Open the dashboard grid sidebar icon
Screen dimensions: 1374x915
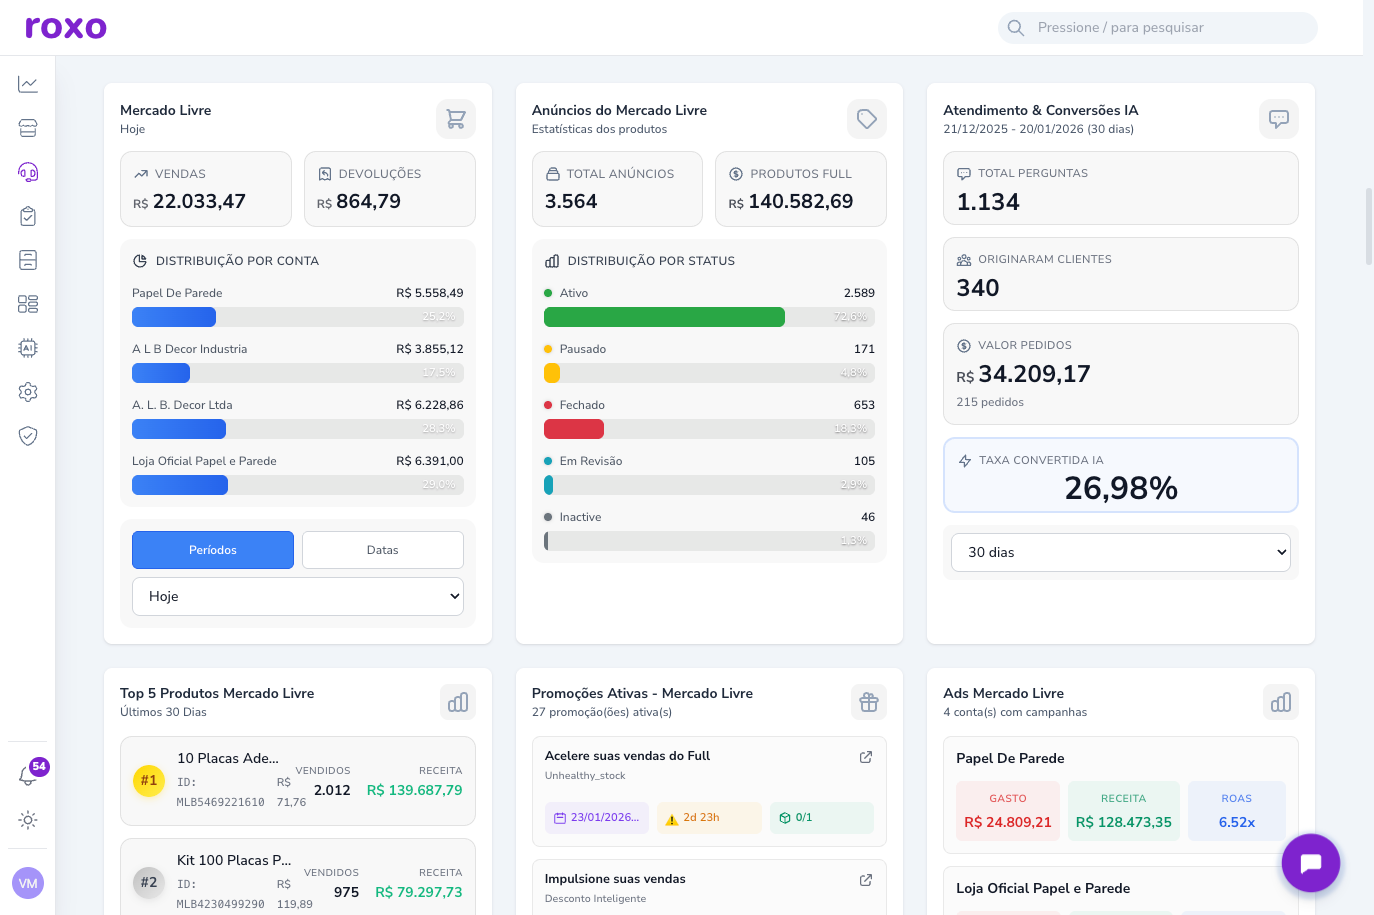pos(28,304)
